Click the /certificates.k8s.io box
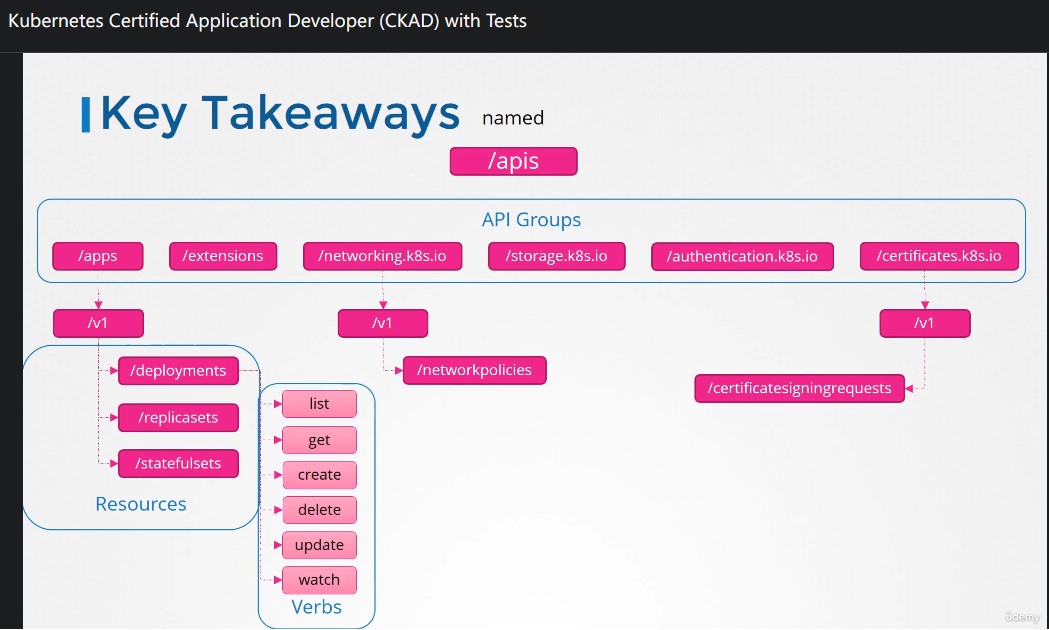 pos(939,256)
